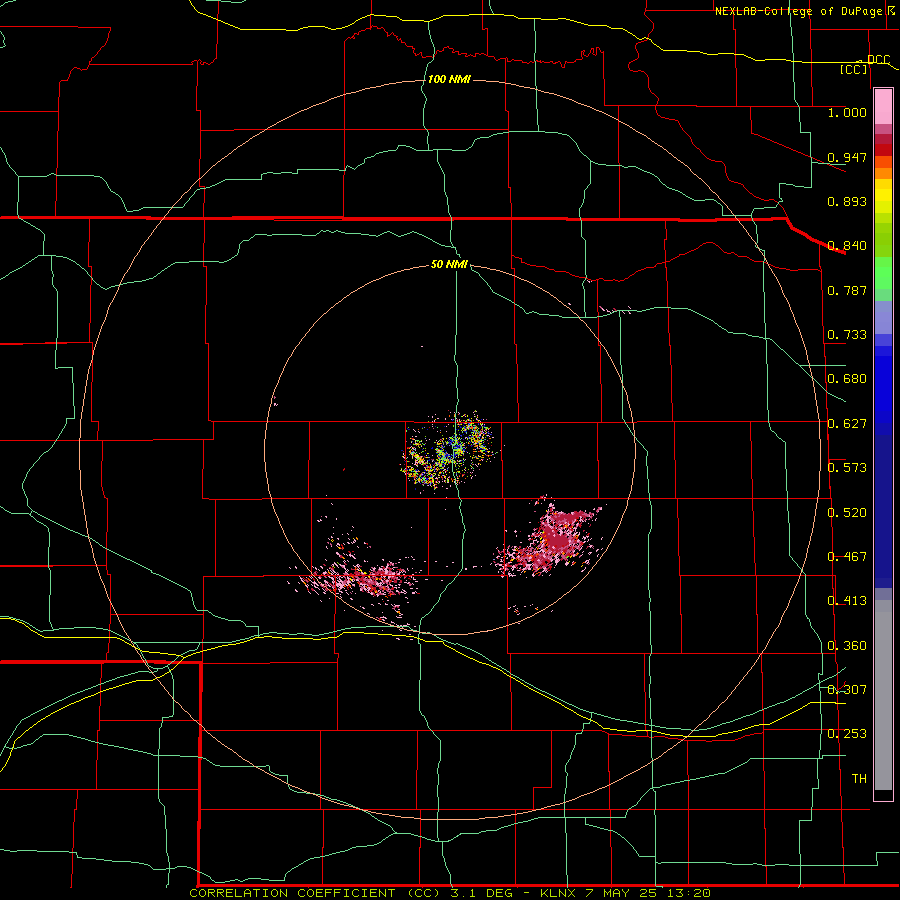
Task: Click the 0.893 scale value
Action: pos(847,201)
